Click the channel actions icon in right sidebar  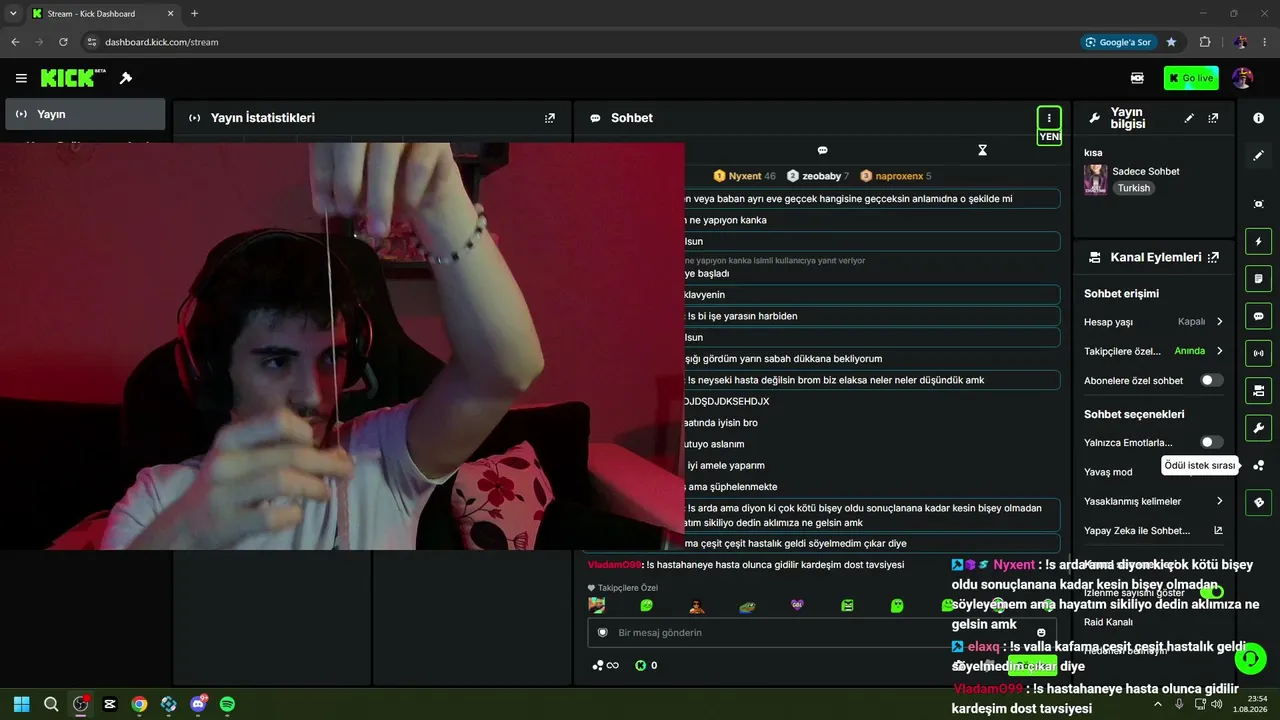1258,390
